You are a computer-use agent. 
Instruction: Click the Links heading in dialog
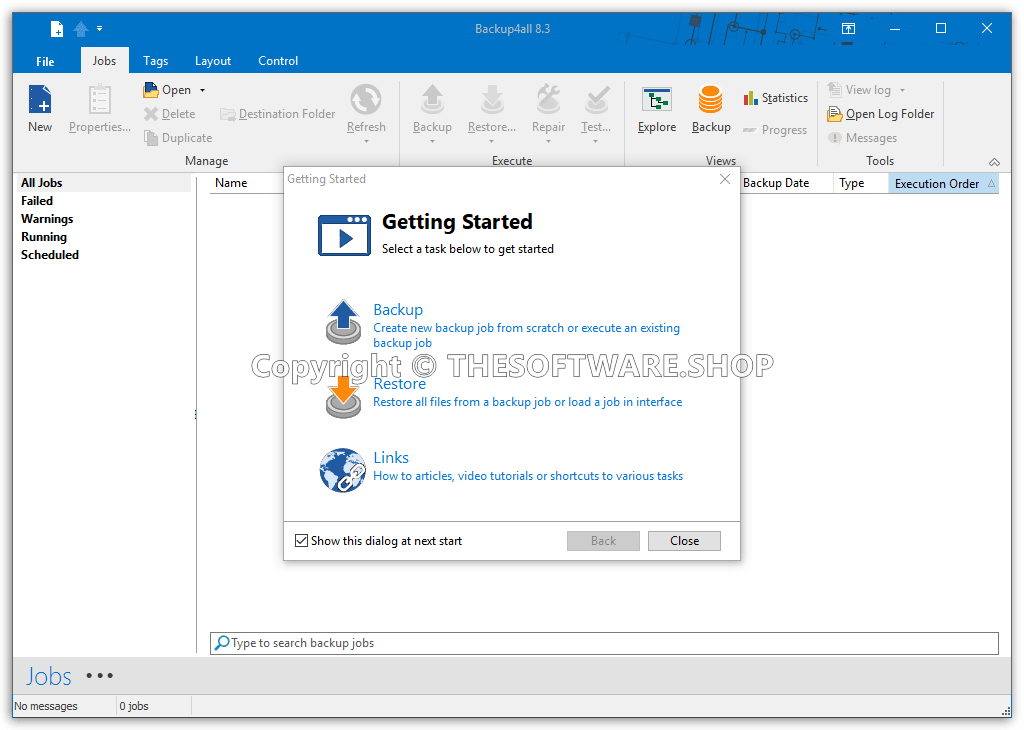coord(391,458)
